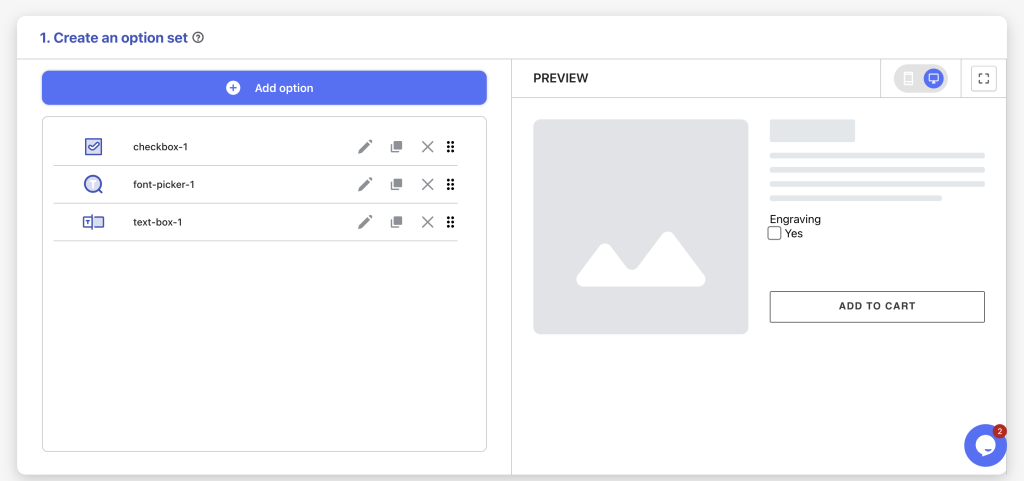Duplicate the font-picker-1 option
The image size is (1024, 481).
coord(396,185)
